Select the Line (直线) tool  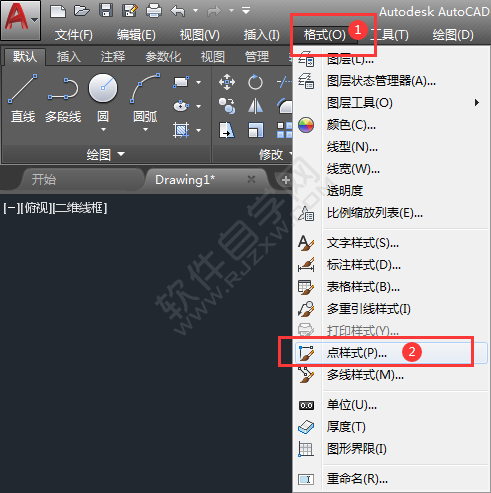pyautogui.click(x=23, y=99)
